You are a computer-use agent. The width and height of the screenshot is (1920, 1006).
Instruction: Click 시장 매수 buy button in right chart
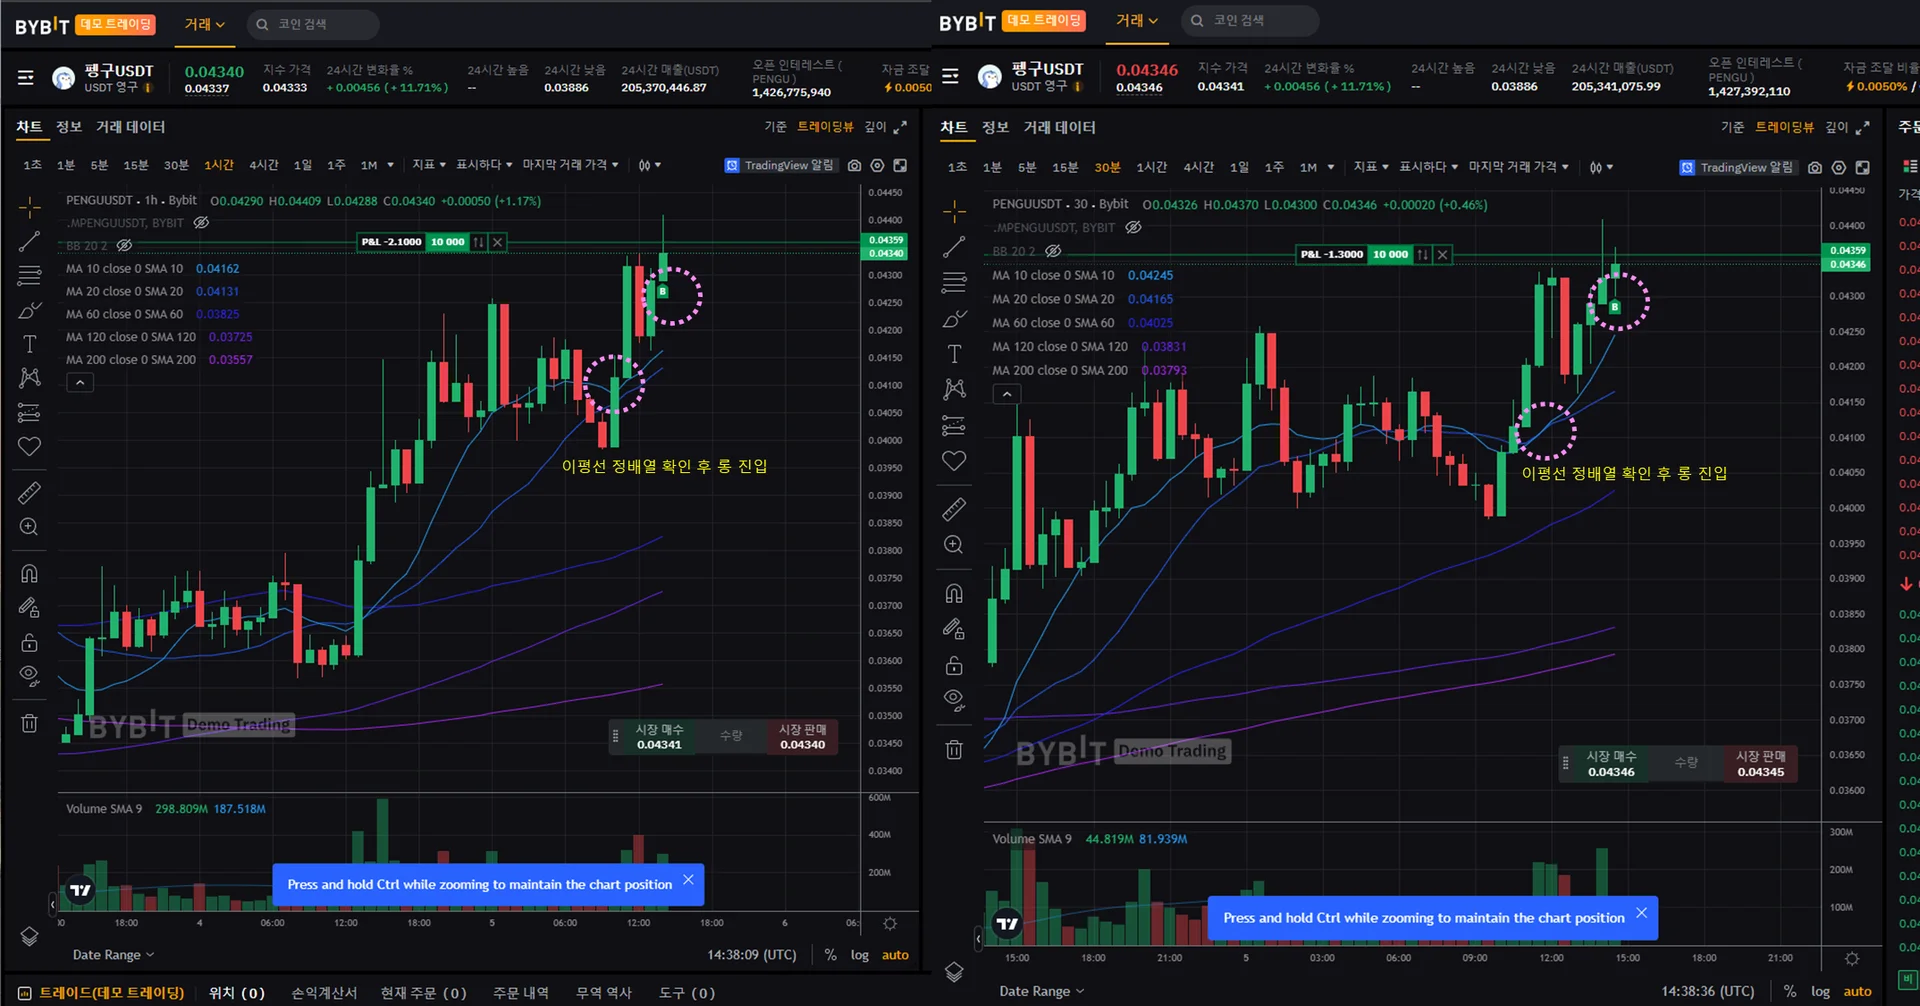1611,764
